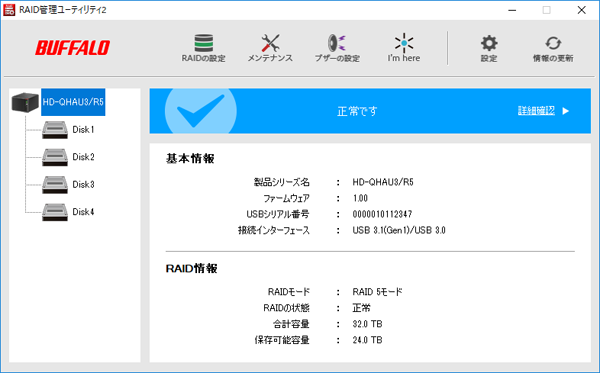Click the RAIDの状態 value 正常
Viewport: 600px width, 373px height.
tap(362, 308)
